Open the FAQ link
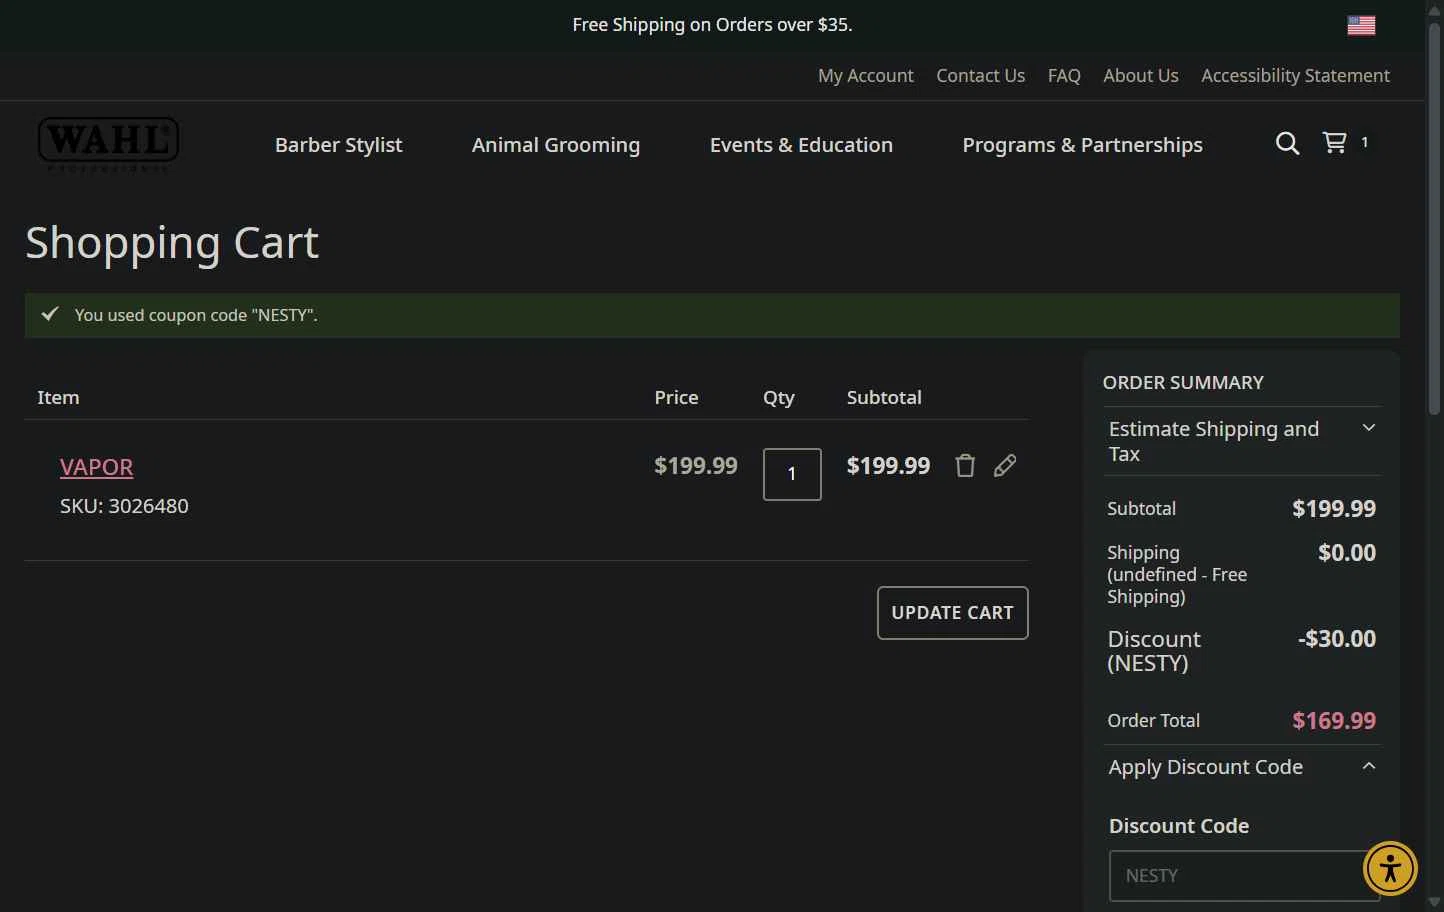1444x912 pixels. pyautogui.click(x=1064, y=76)
